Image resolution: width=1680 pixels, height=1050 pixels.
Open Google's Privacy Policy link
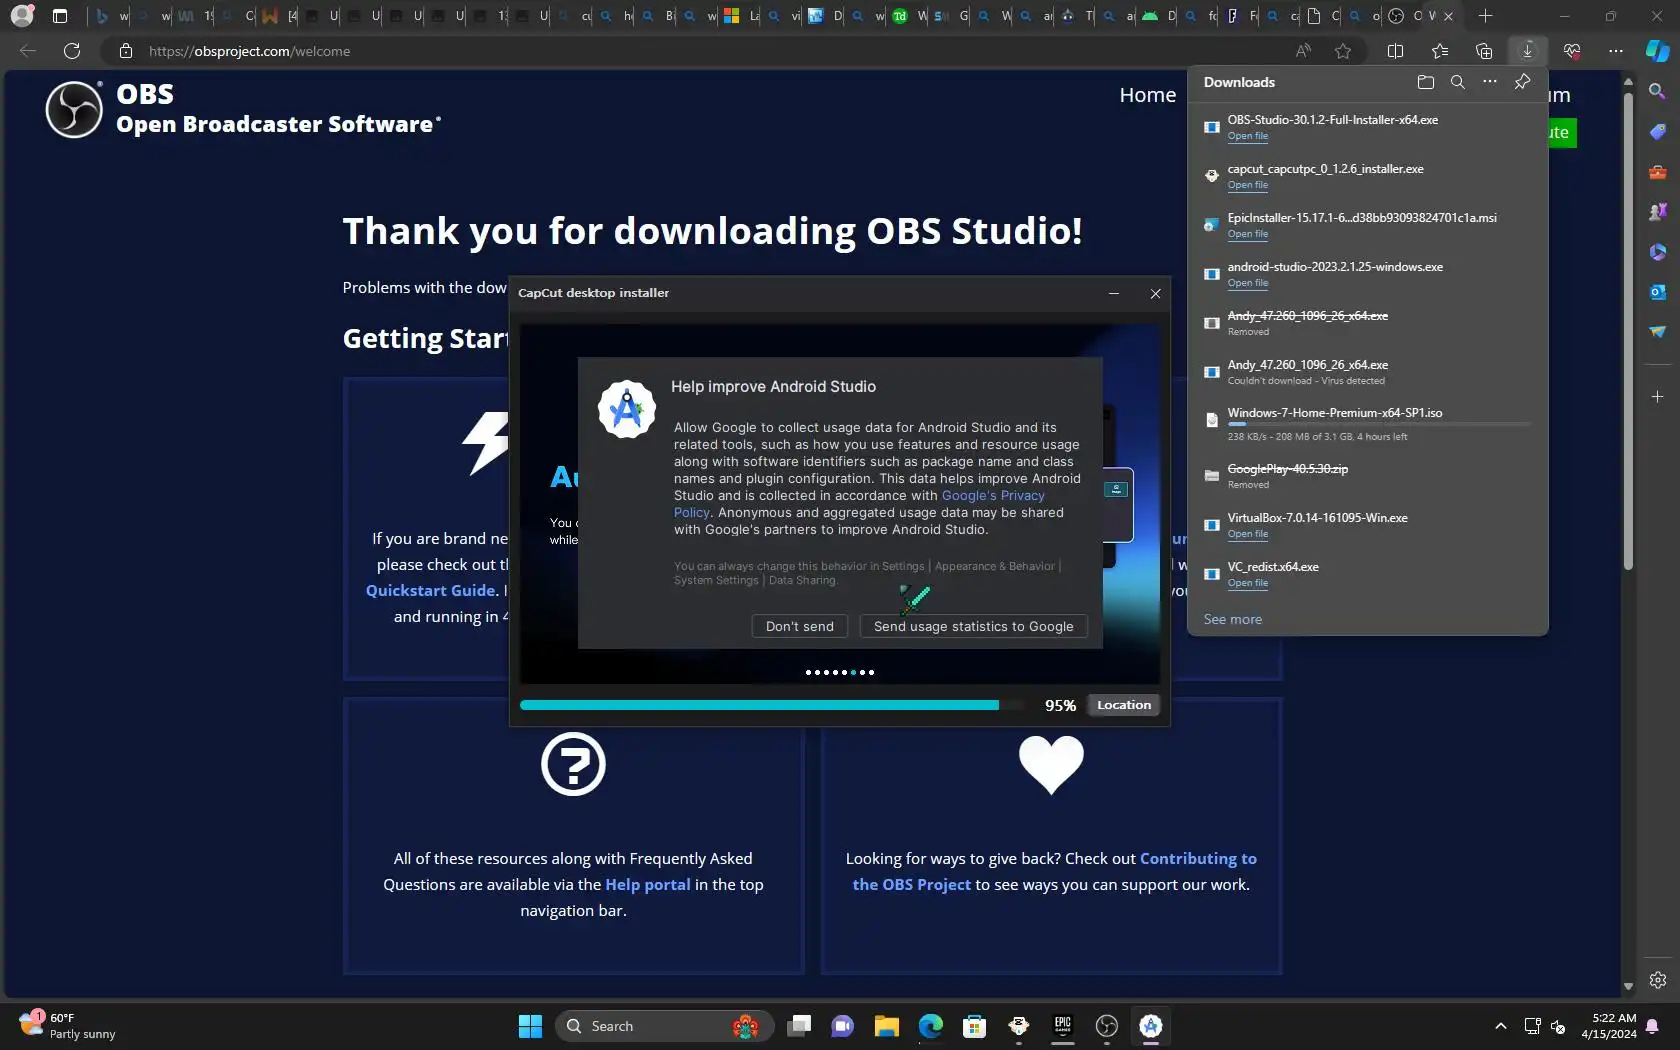860,503
